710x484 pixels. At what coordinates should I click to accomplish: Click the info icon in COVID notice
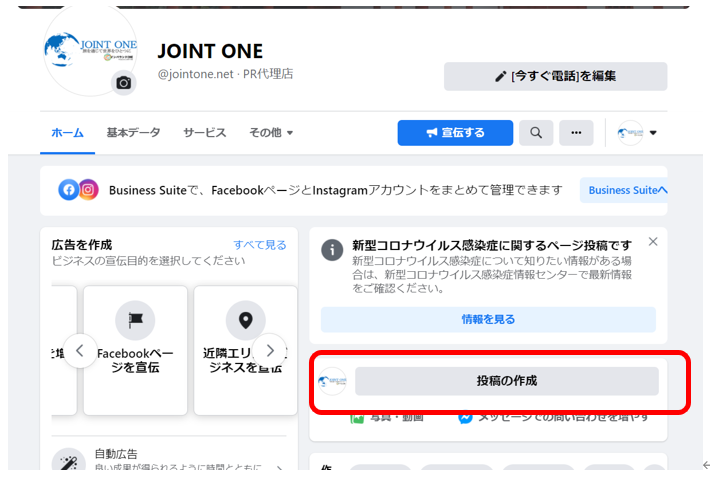[332, 250]
